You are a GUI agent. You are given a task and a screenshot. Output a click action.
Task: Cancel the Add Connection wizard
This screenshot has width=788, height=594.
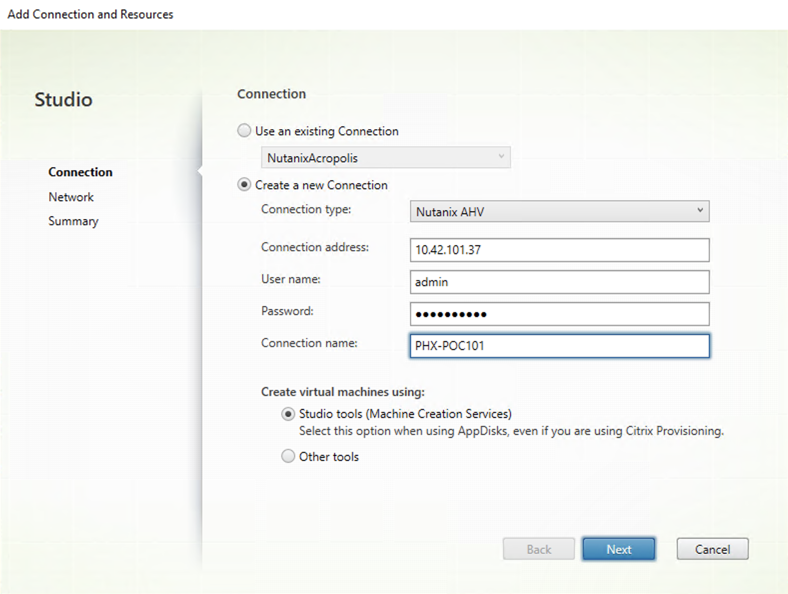coord(713,549)
